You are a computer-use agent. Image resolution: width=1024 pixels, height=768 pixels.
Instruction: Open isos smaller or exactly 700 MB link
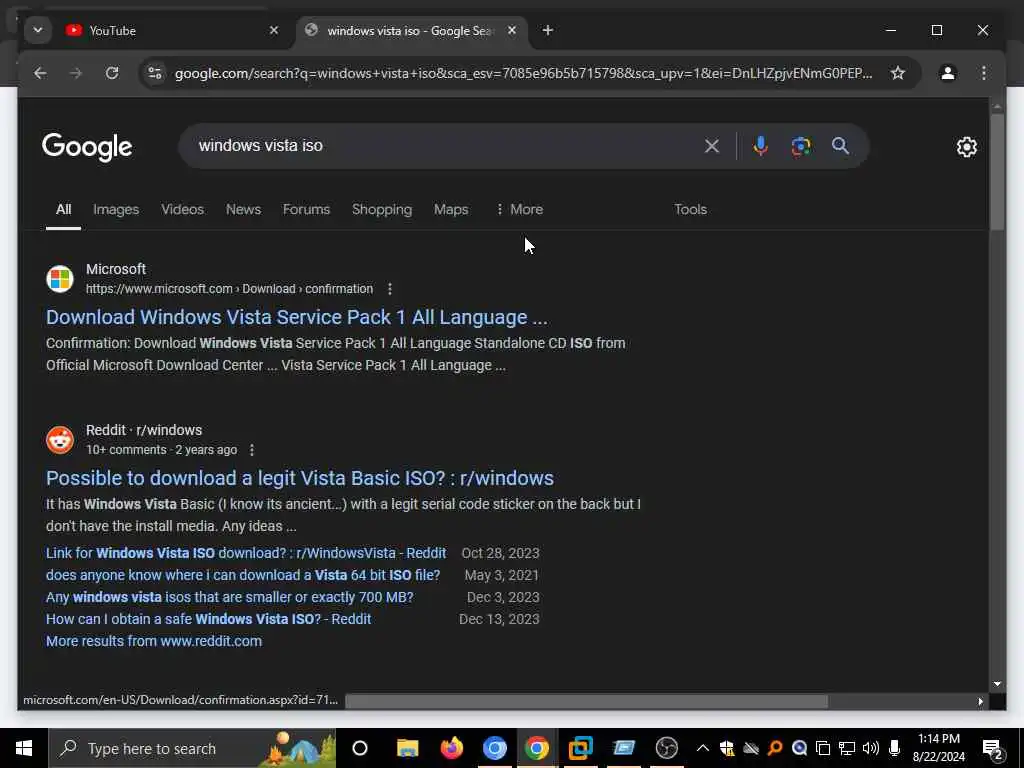tap(229, 598)
